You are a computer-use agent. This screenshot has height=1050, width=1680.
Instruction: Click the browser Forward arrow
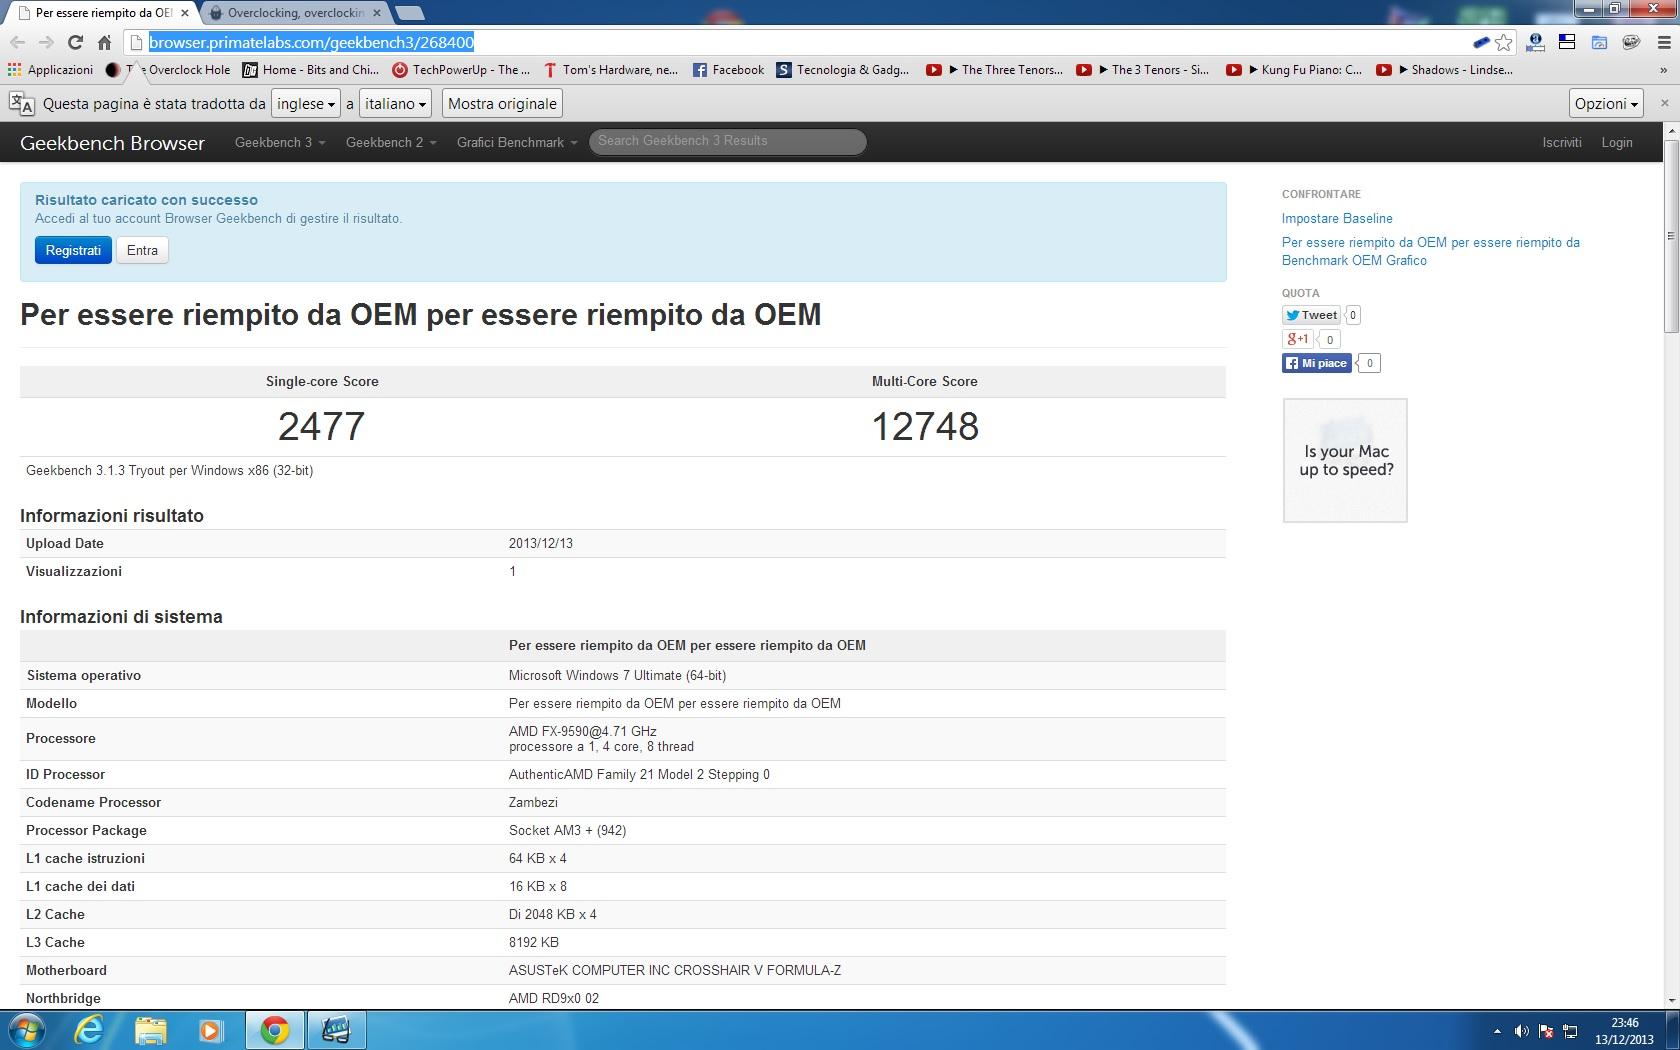(46, 42)
